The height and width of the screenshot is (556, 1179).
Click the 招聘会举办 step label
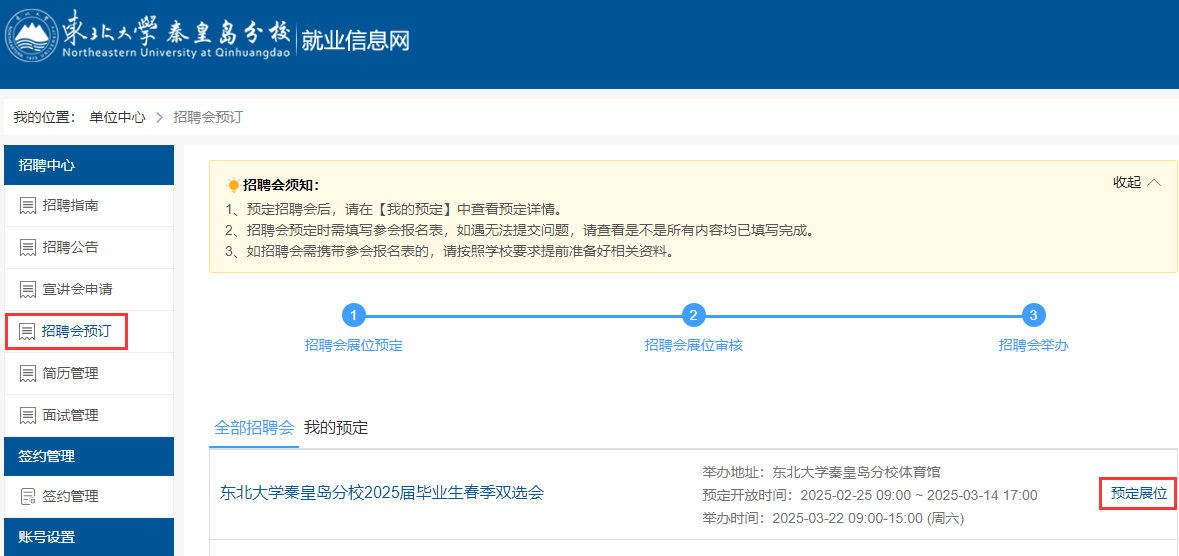coord(1033,345)
